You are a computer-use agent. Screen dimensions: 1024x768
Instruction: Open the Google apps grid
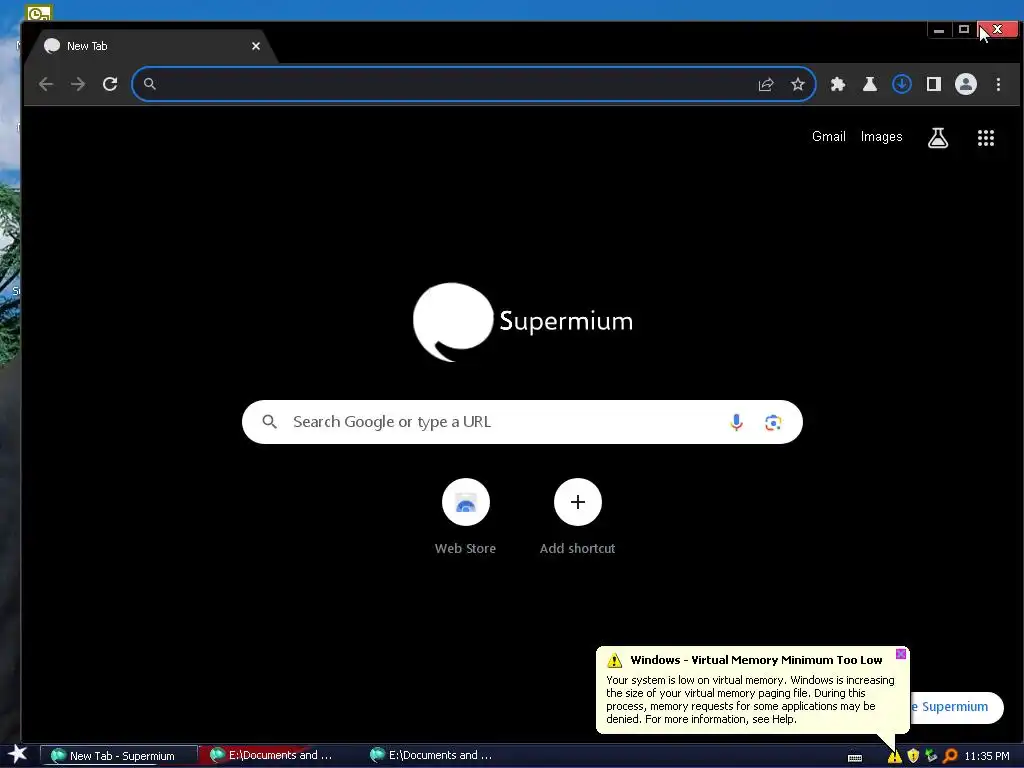coord(985,138)
